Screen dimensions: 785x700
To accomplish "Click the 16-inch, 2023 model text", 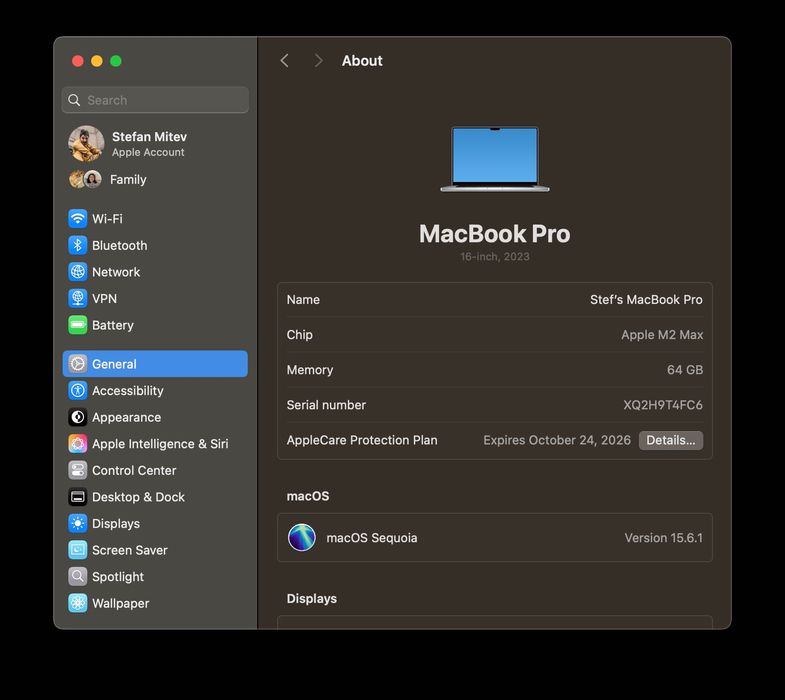I will [x=495, y=256].
